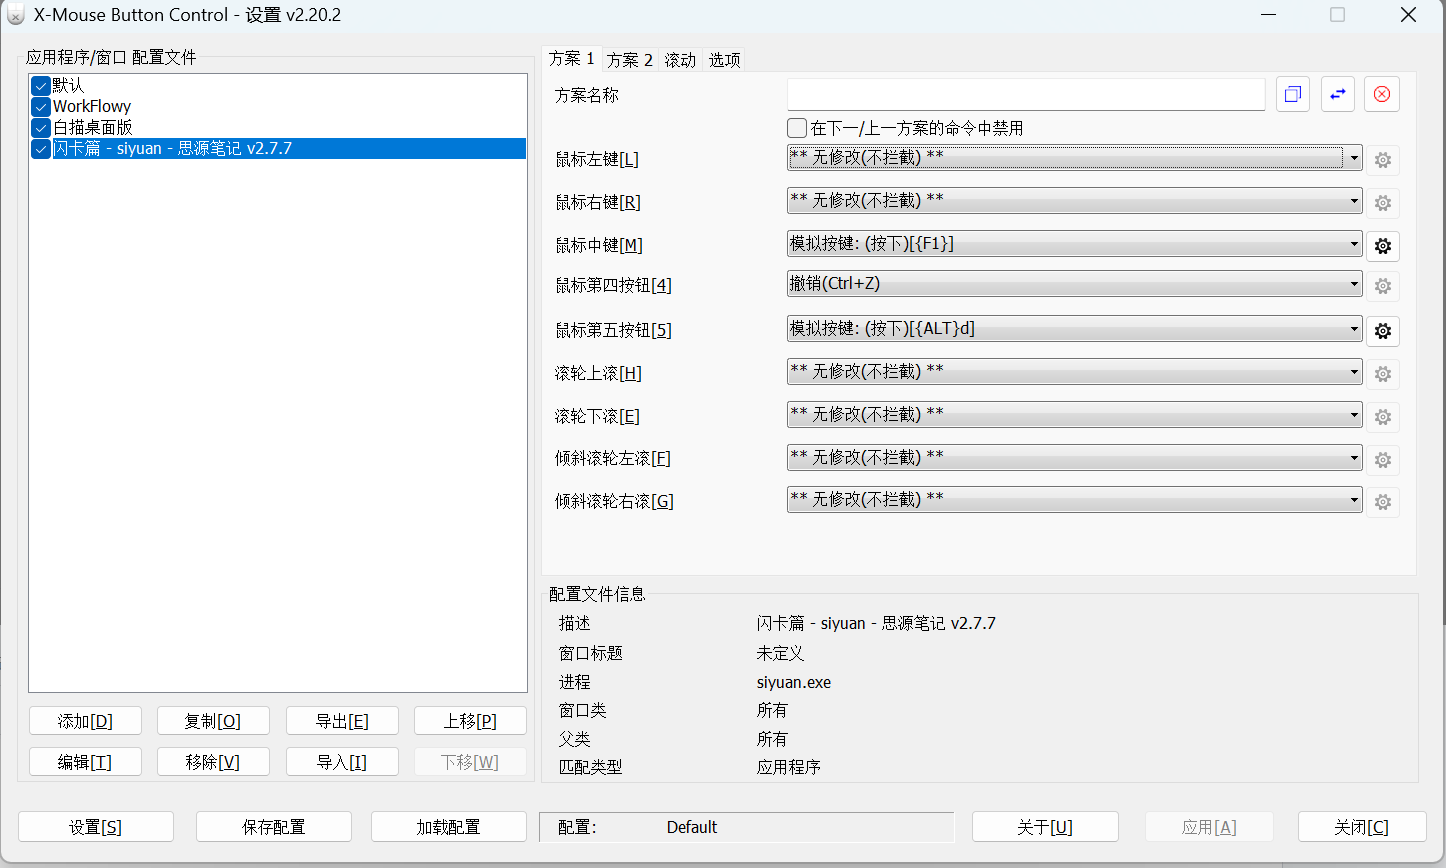Viewport: 1446px width, 868px height.
Task: Click the swap layer arrows icon
Action: 1337,94
